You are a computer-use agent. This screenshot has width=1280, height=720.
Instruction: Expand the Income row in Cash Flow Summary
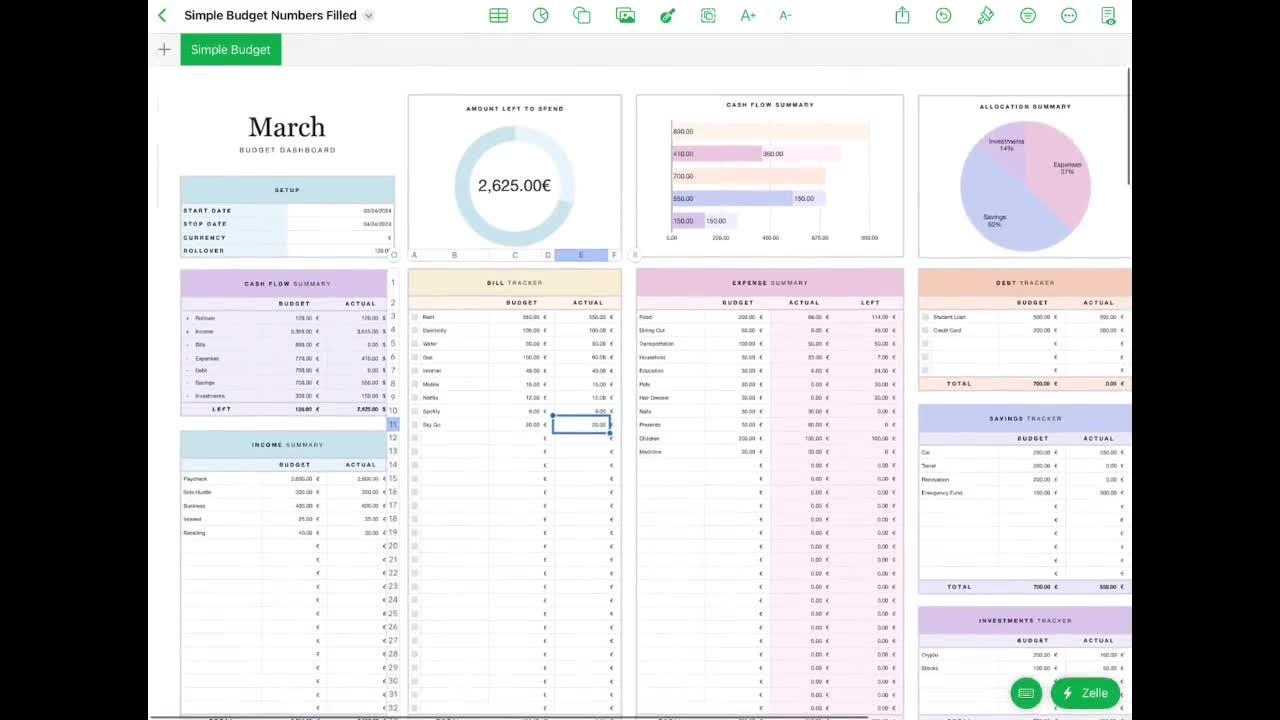click(x=187, y=331)
